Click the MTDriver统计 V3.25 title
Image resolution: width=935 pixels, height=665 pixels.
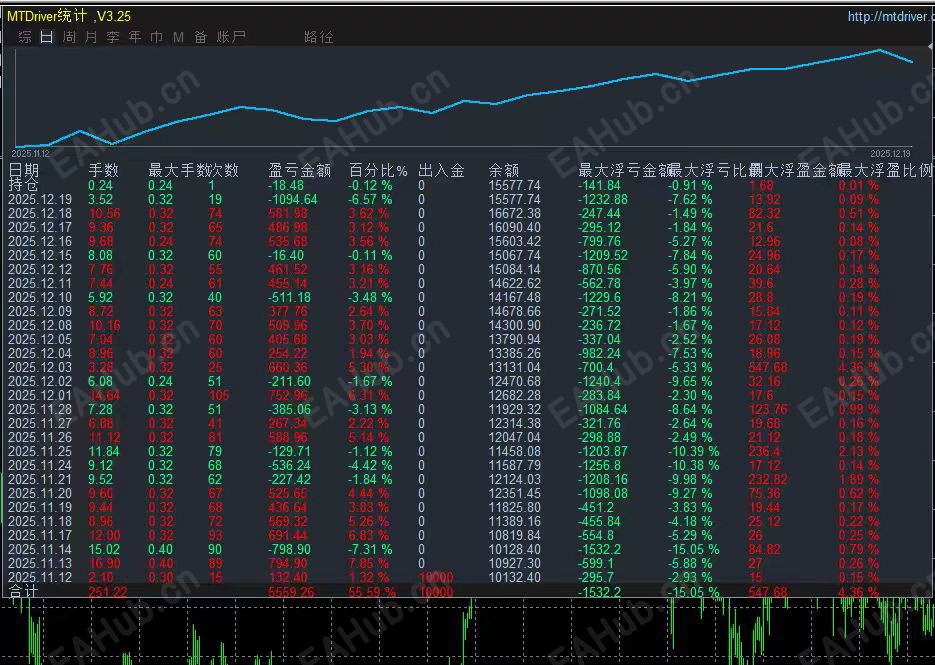click(x=69, y=16)
